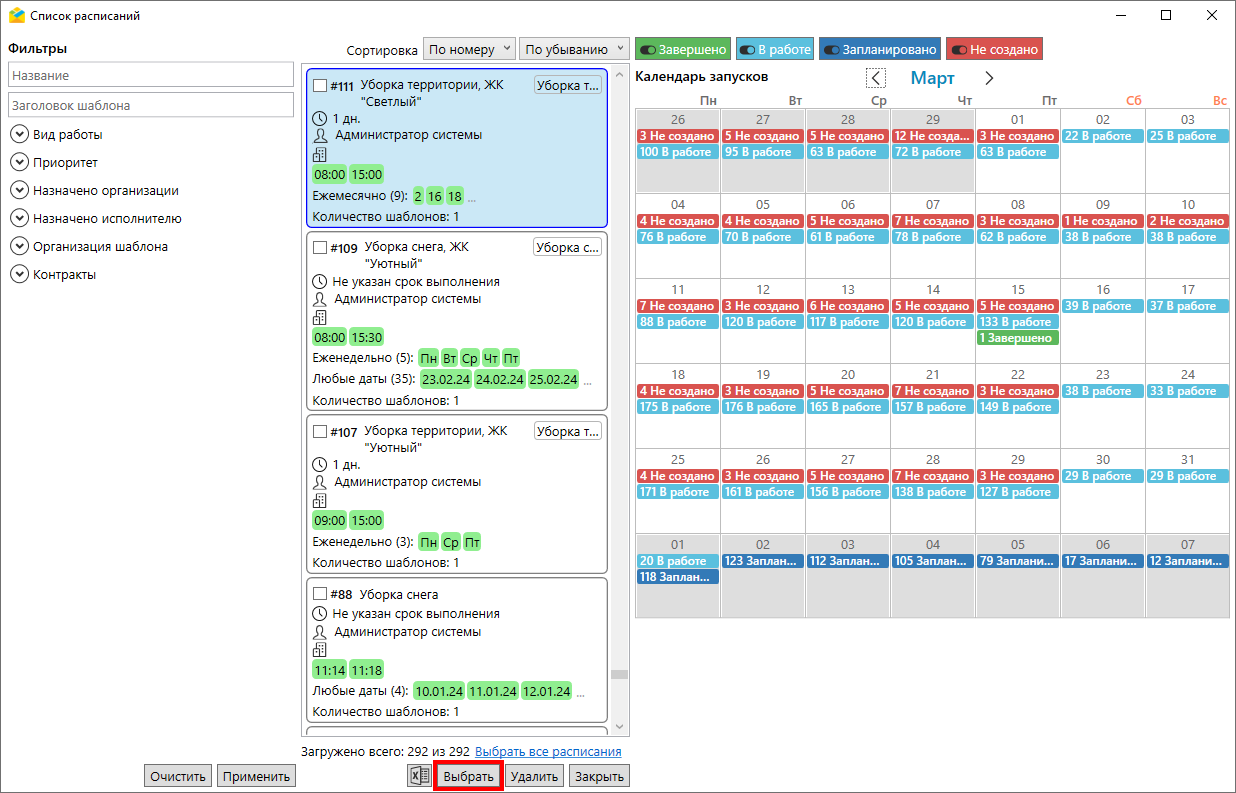Click the Выбрать все расписания link

click(548, 752)
